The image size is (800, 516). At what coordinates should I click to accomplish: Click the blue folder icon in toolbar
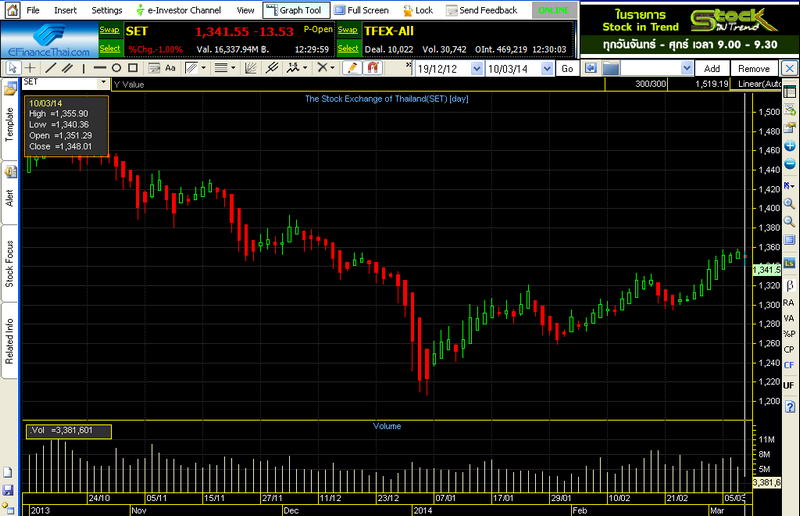611,68
